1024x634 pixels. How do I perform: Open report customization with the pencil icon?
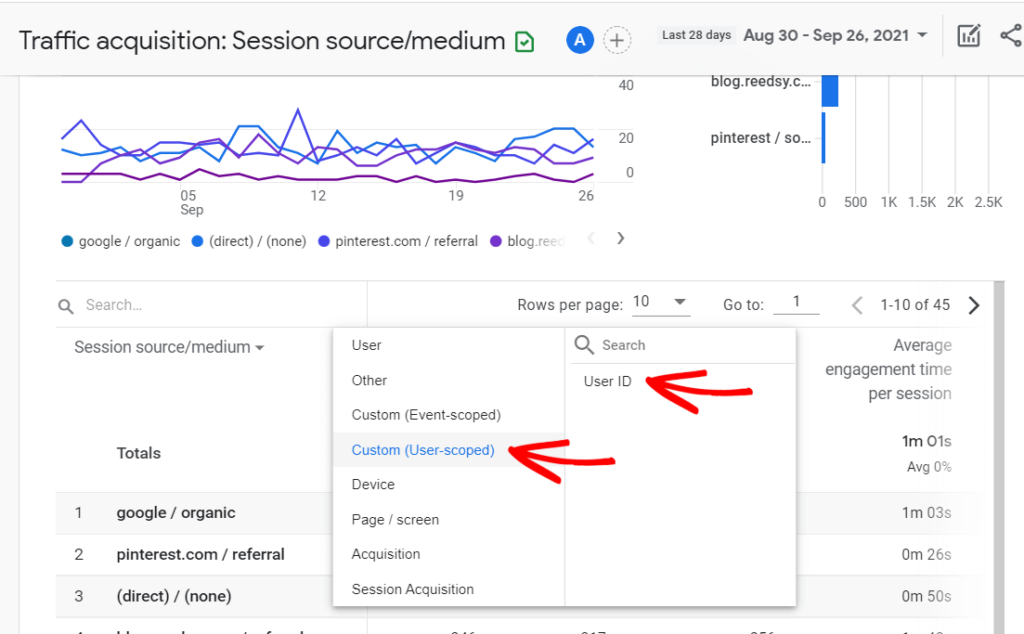(x=968, y=34)
